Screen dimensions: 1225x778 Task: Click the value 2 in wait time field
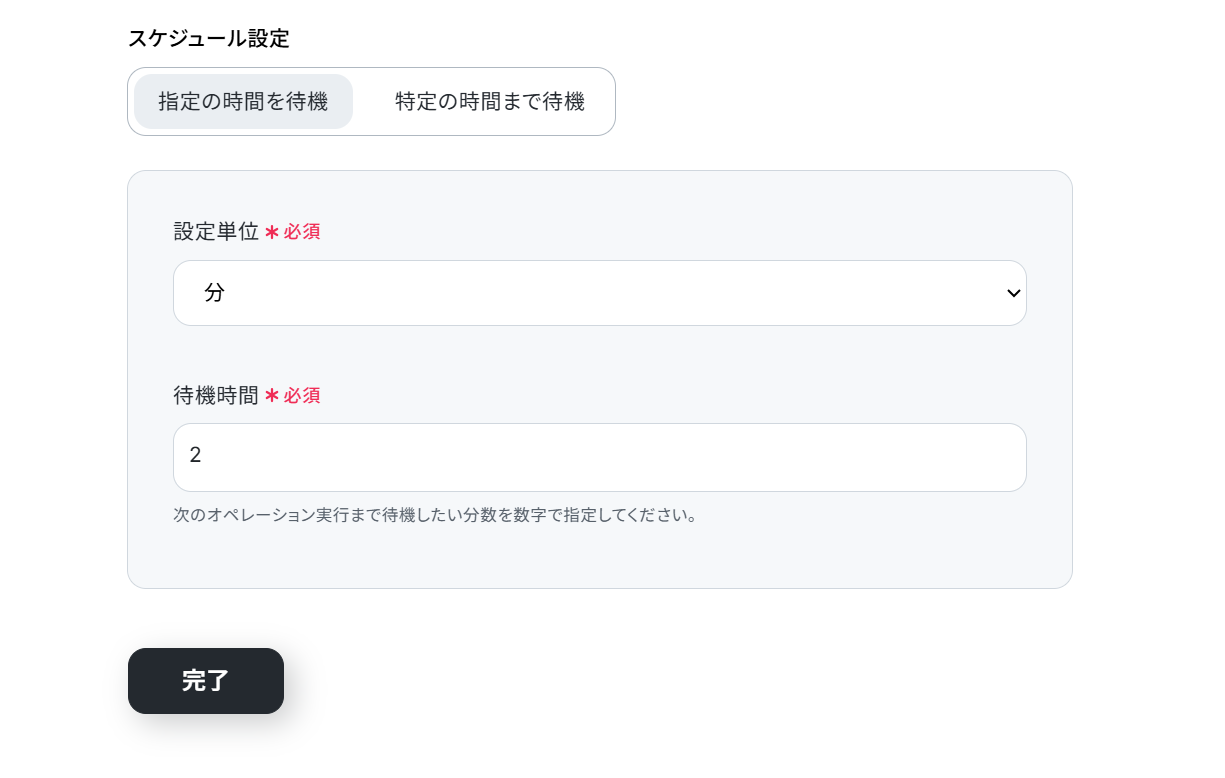(x=196, y=456)
